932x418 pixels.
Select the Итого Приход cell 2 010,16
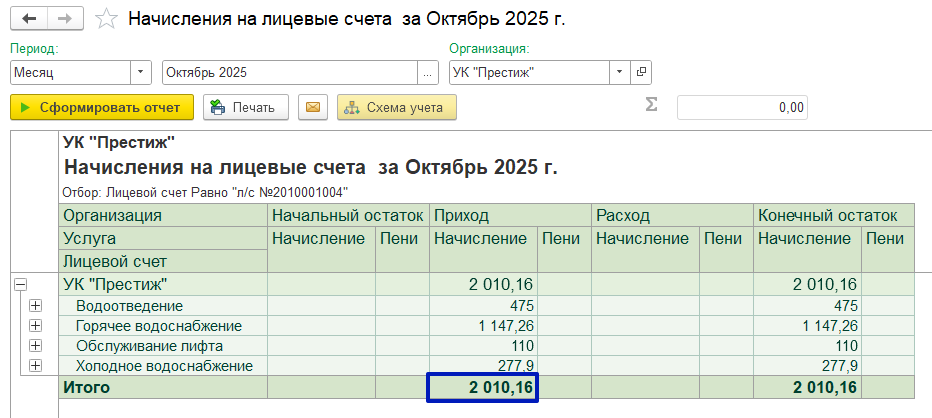[482, 387]
